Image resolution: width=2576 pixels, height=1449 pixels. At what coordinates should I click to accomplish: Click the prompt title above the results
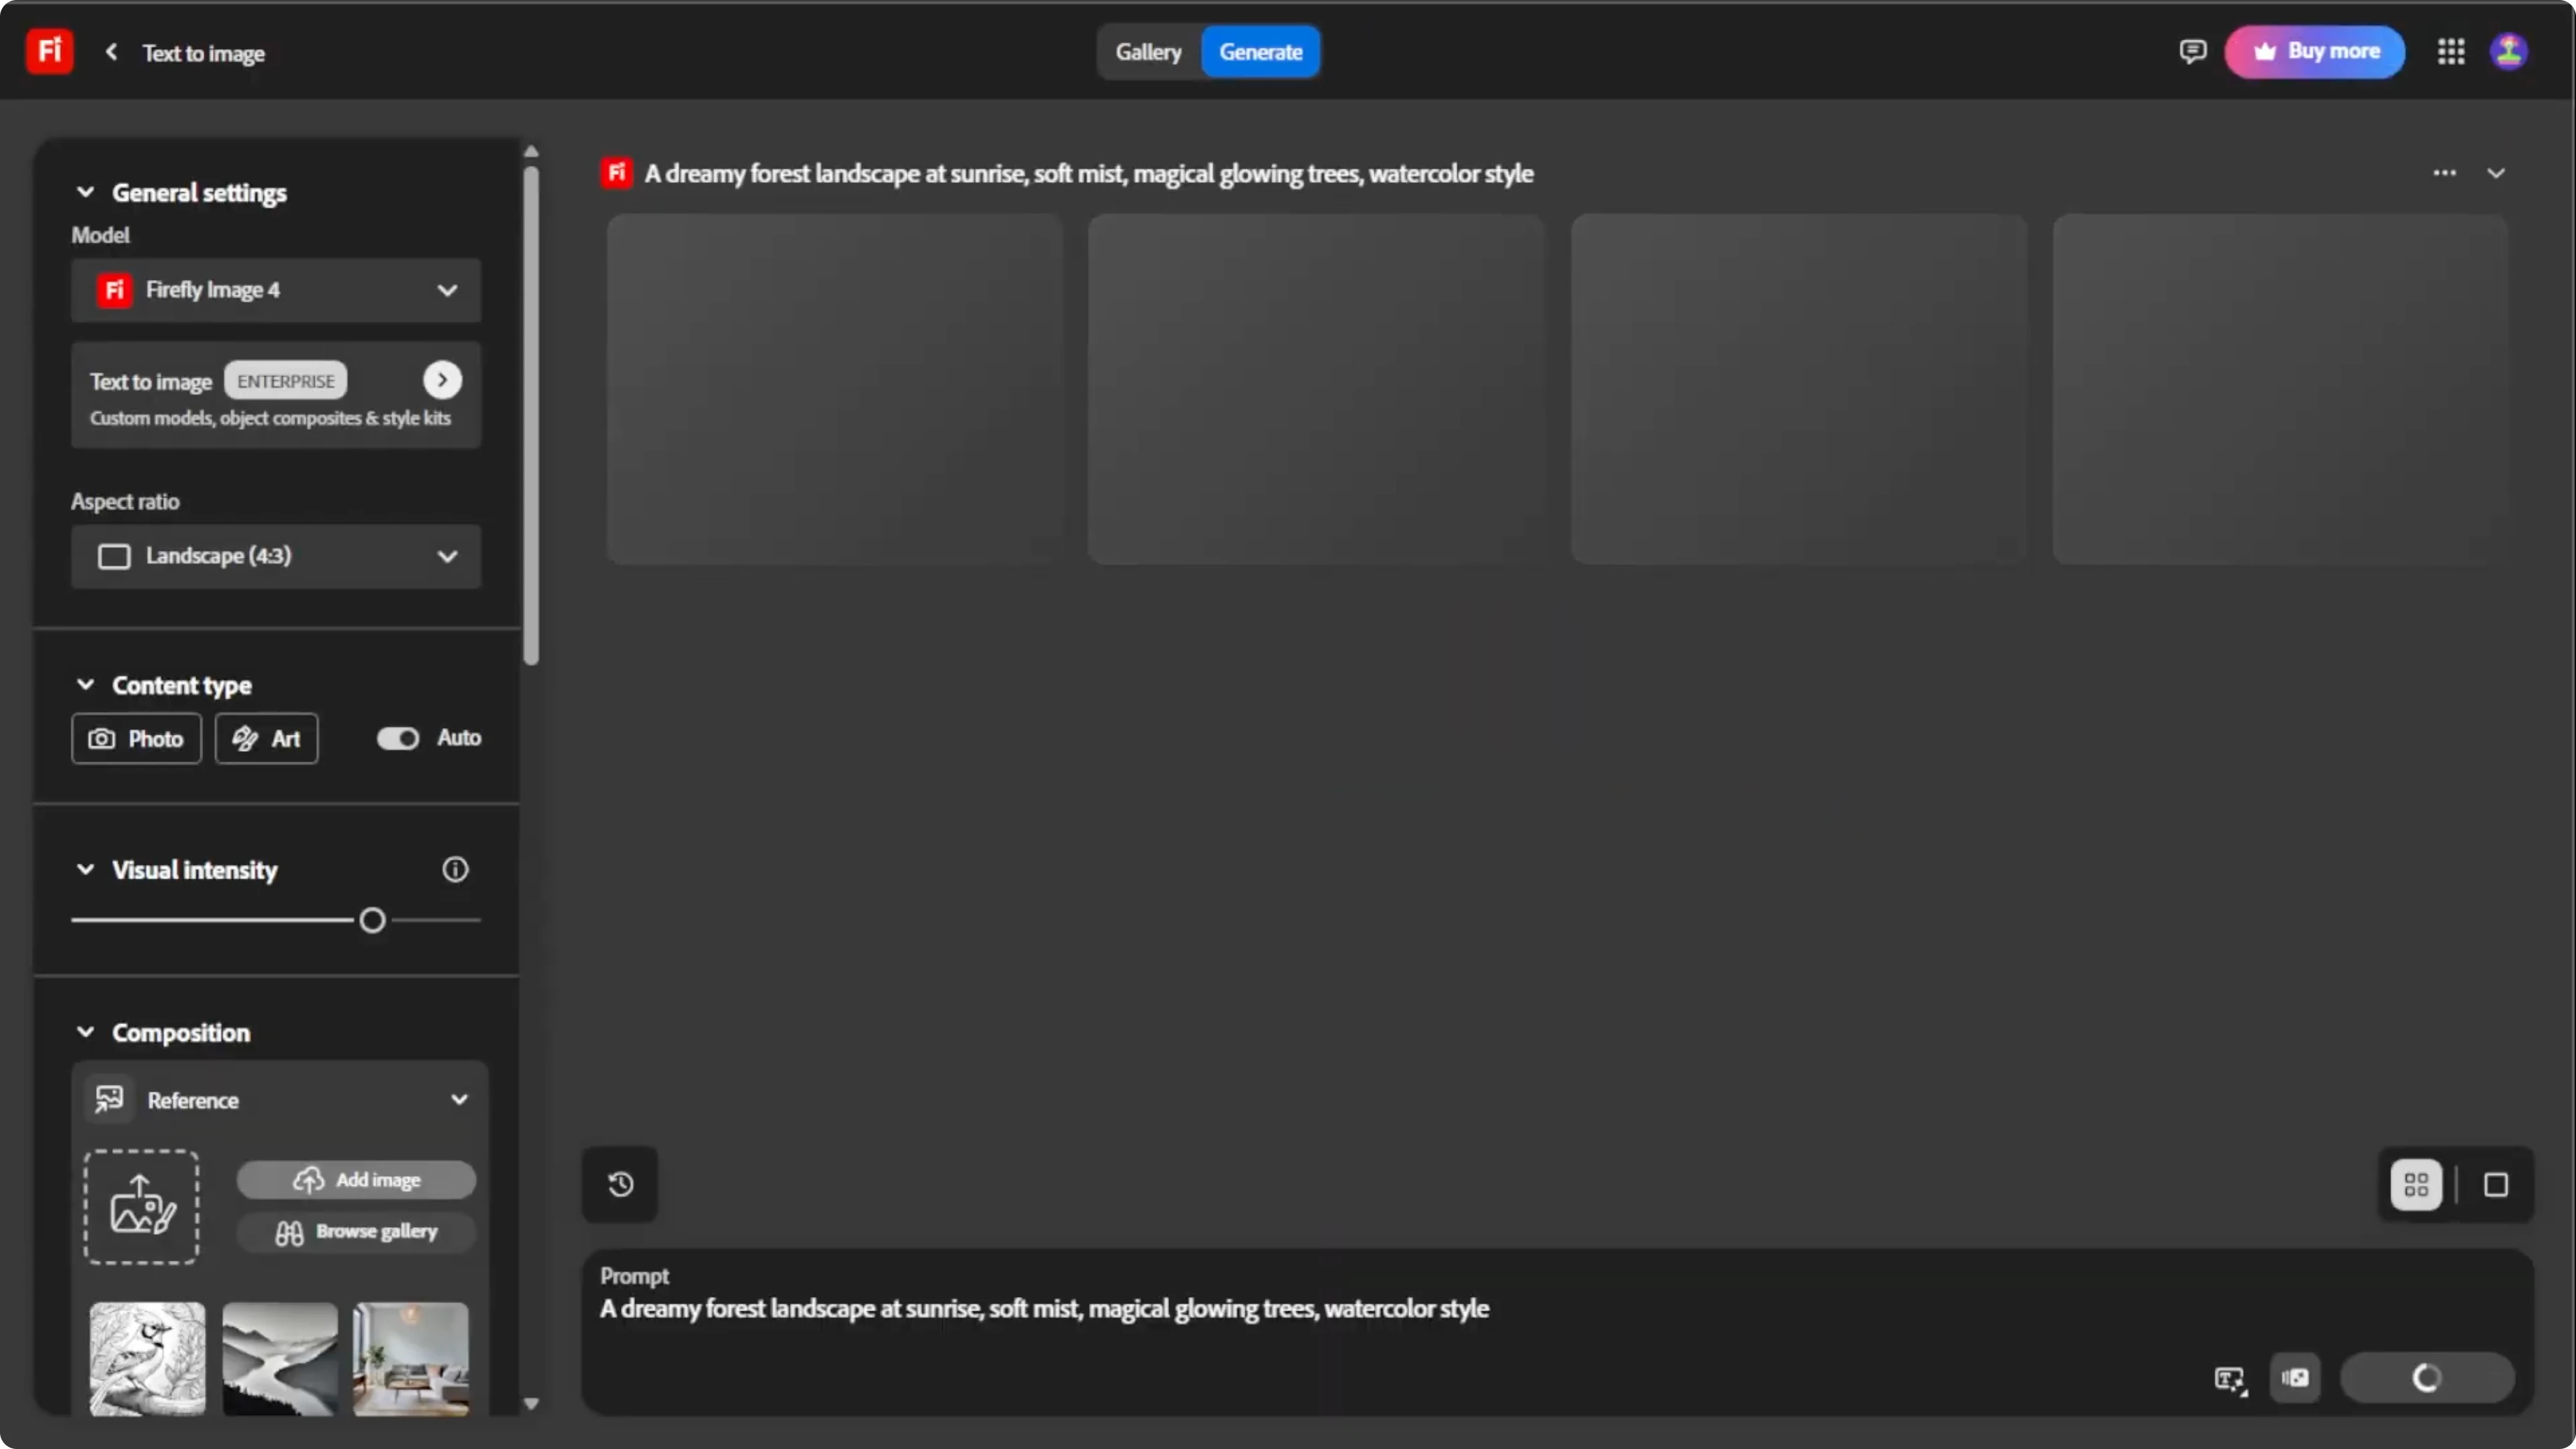tap(1089, 173)
